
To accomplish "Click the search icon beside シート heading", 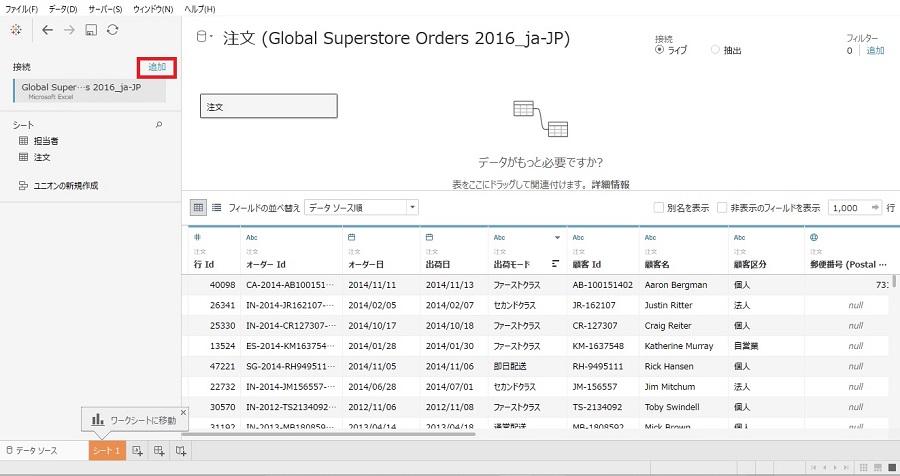I will click(x=158, y=125).
